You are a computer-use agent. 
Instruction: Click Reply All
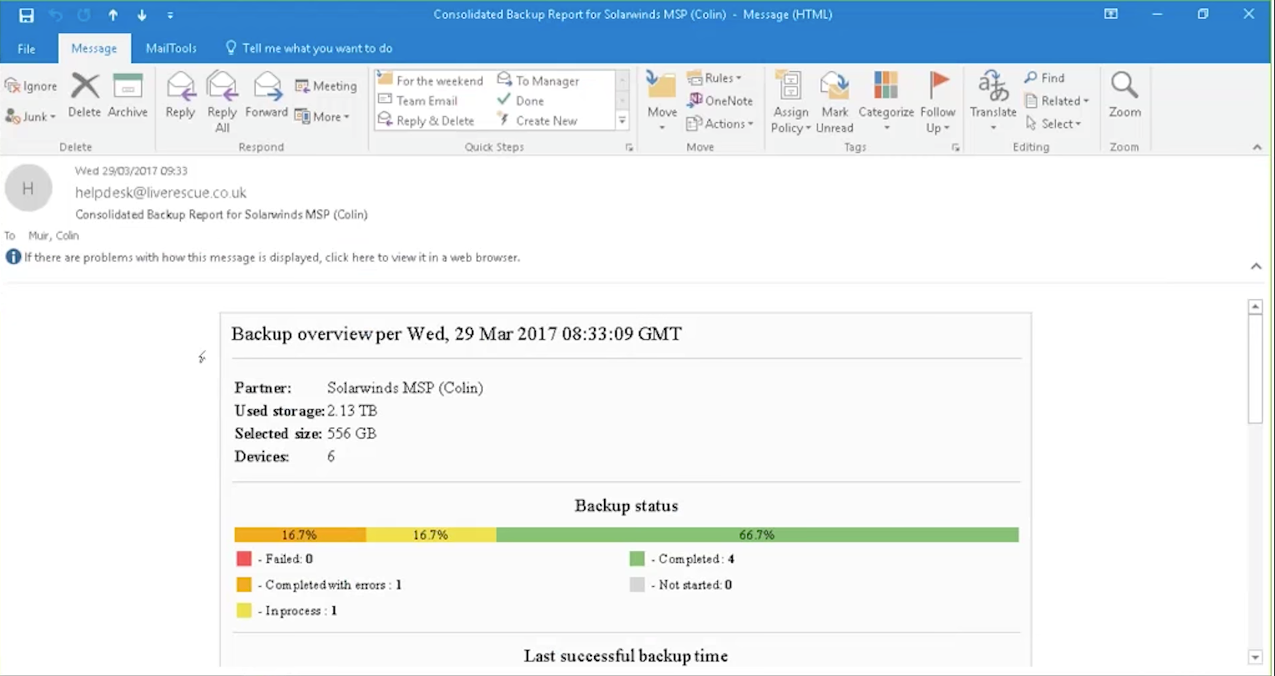[x=222, y=103]
